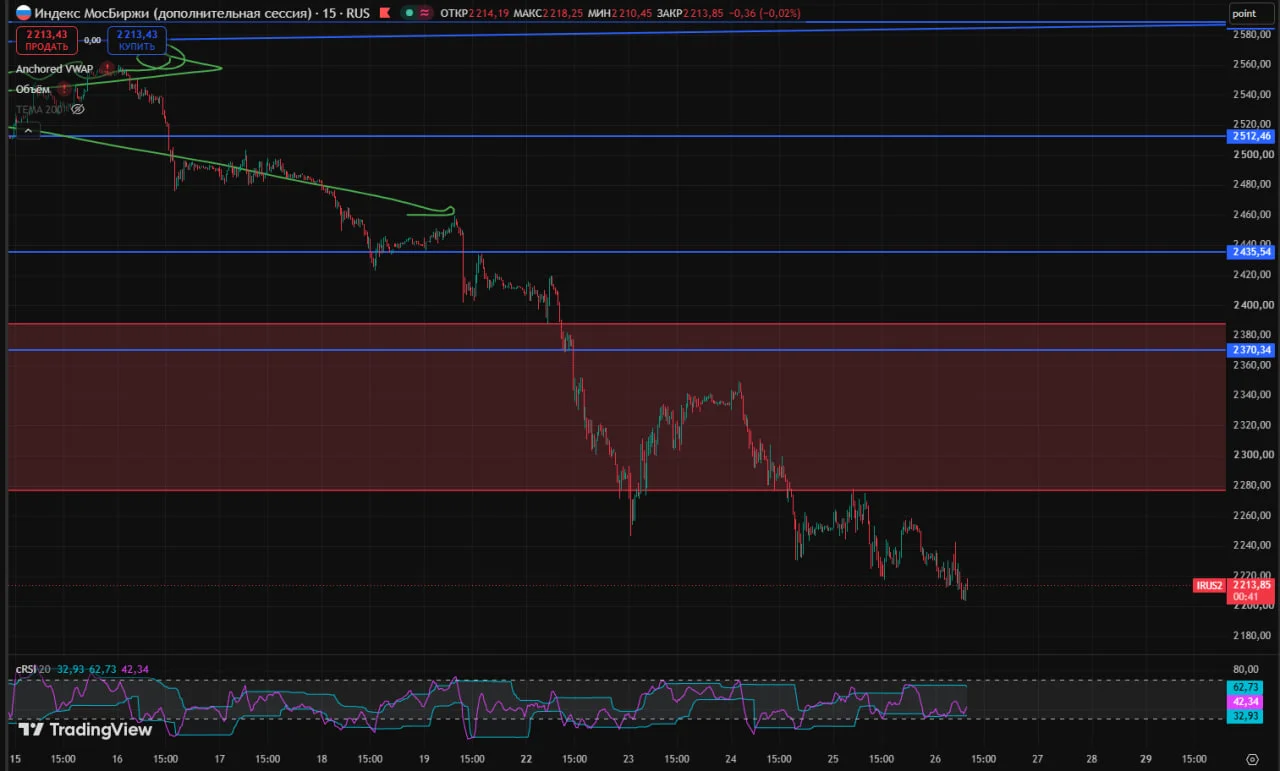
Task: Click the МАКС 2218,25 high value
Action: pyautogui.click(x=548, y=13)
